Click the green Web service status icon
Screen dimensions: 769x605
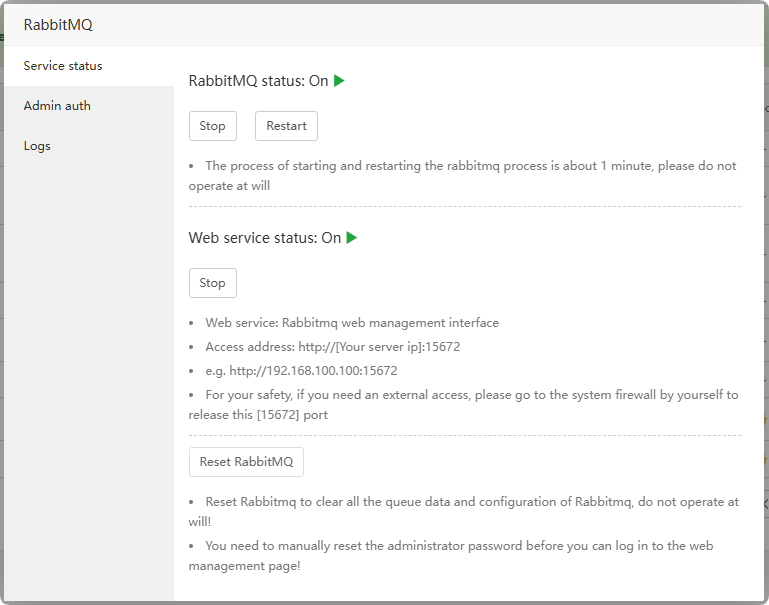tap(352, 238)
